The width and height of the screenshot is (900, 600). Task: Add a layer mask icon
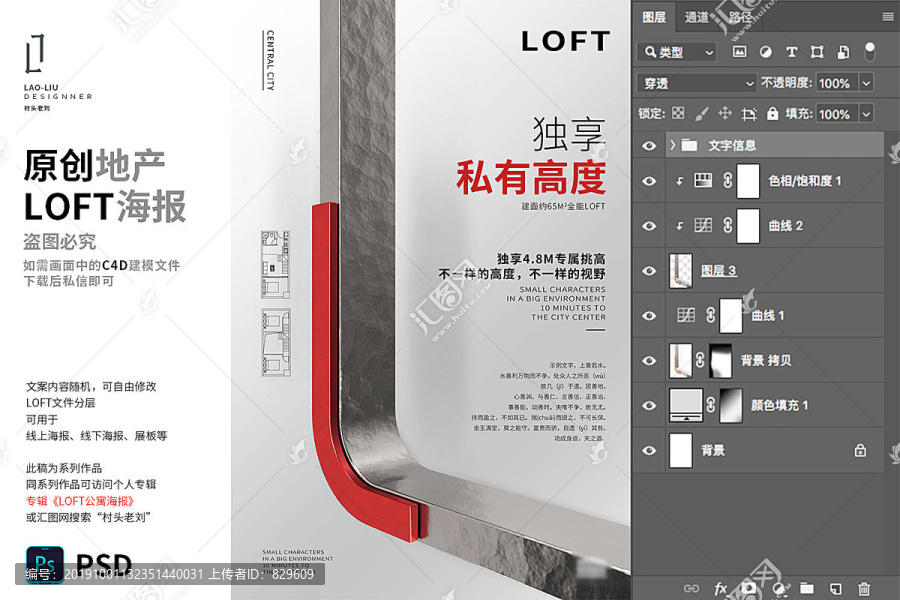748,588
